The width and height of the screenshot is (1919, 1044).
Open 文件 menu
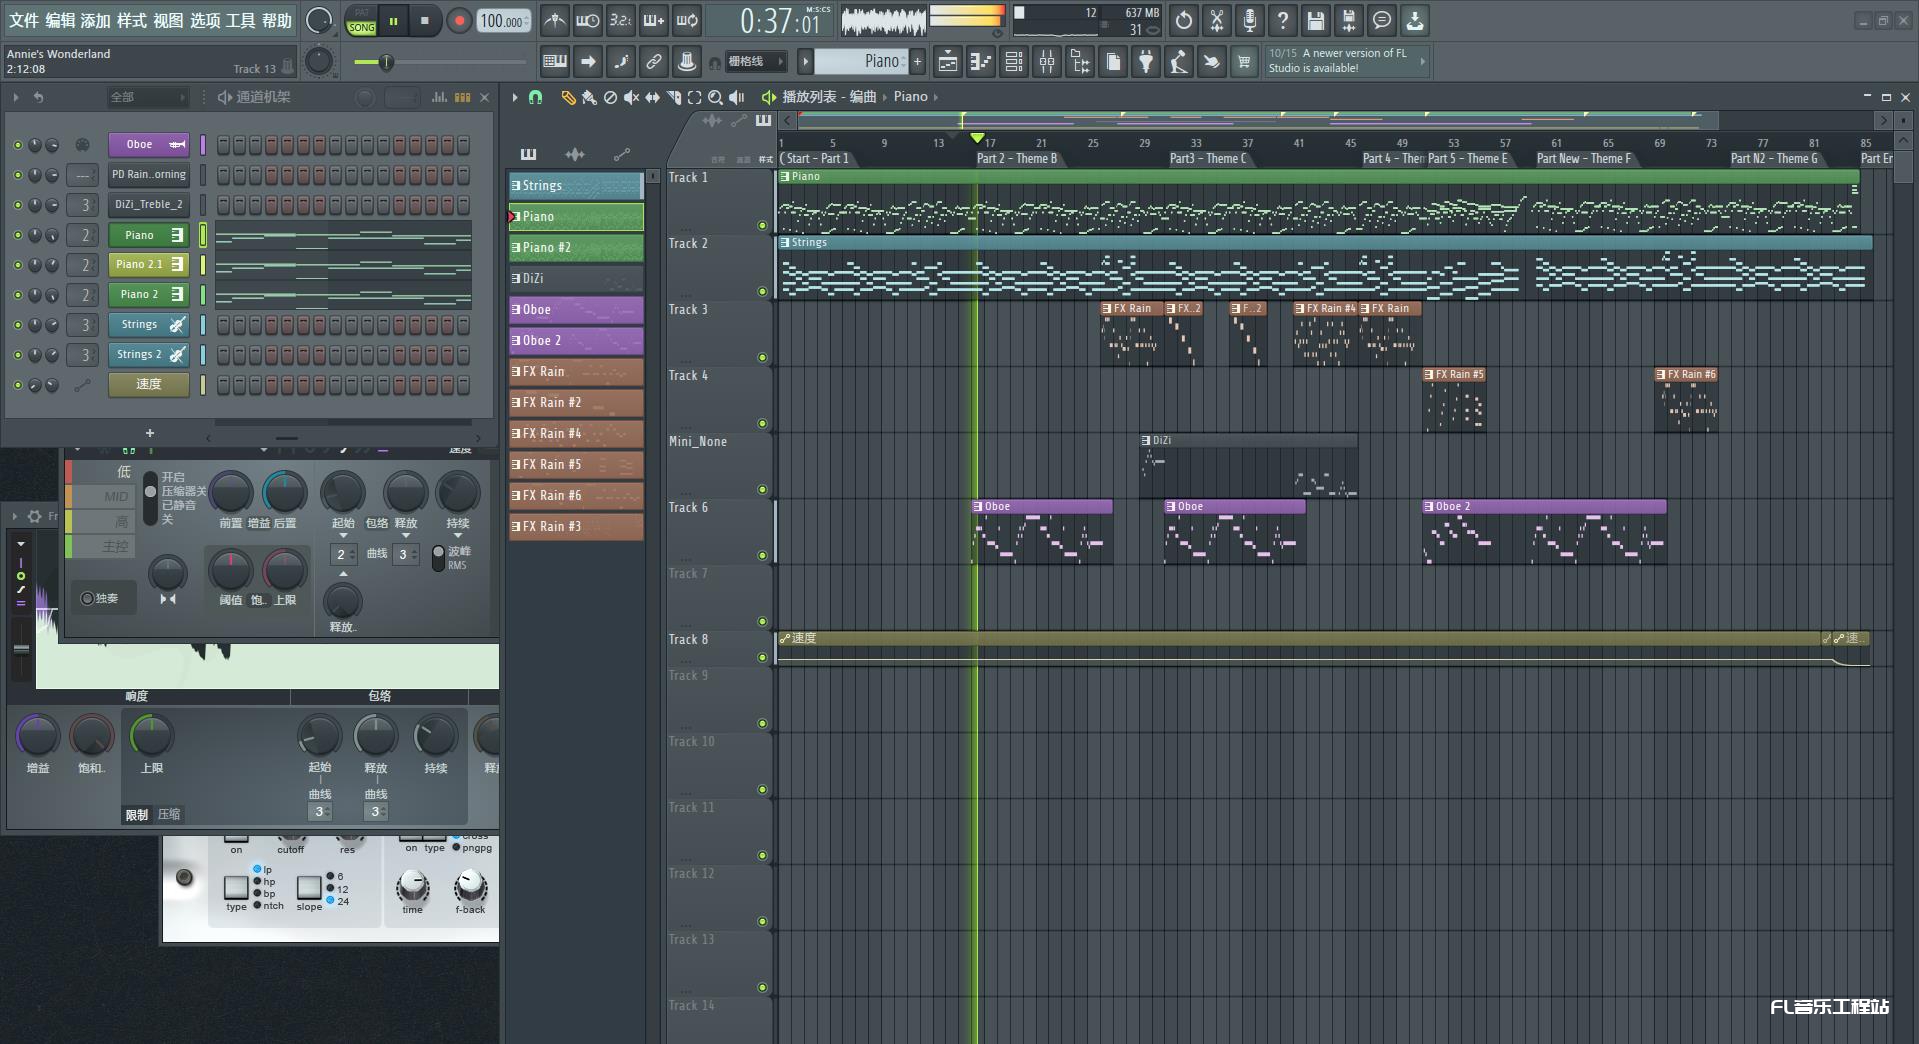(x=24, y=20)
